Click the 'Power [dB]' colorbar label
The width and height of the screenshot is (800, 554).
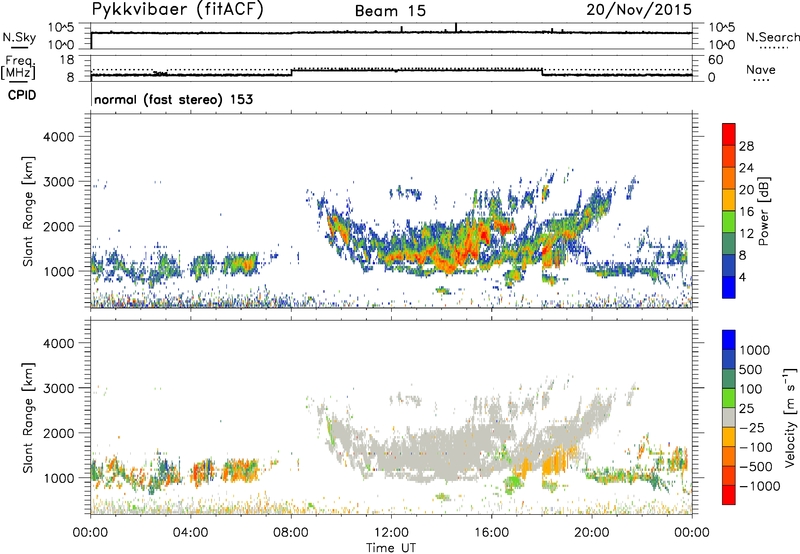[x=763, y=211]
